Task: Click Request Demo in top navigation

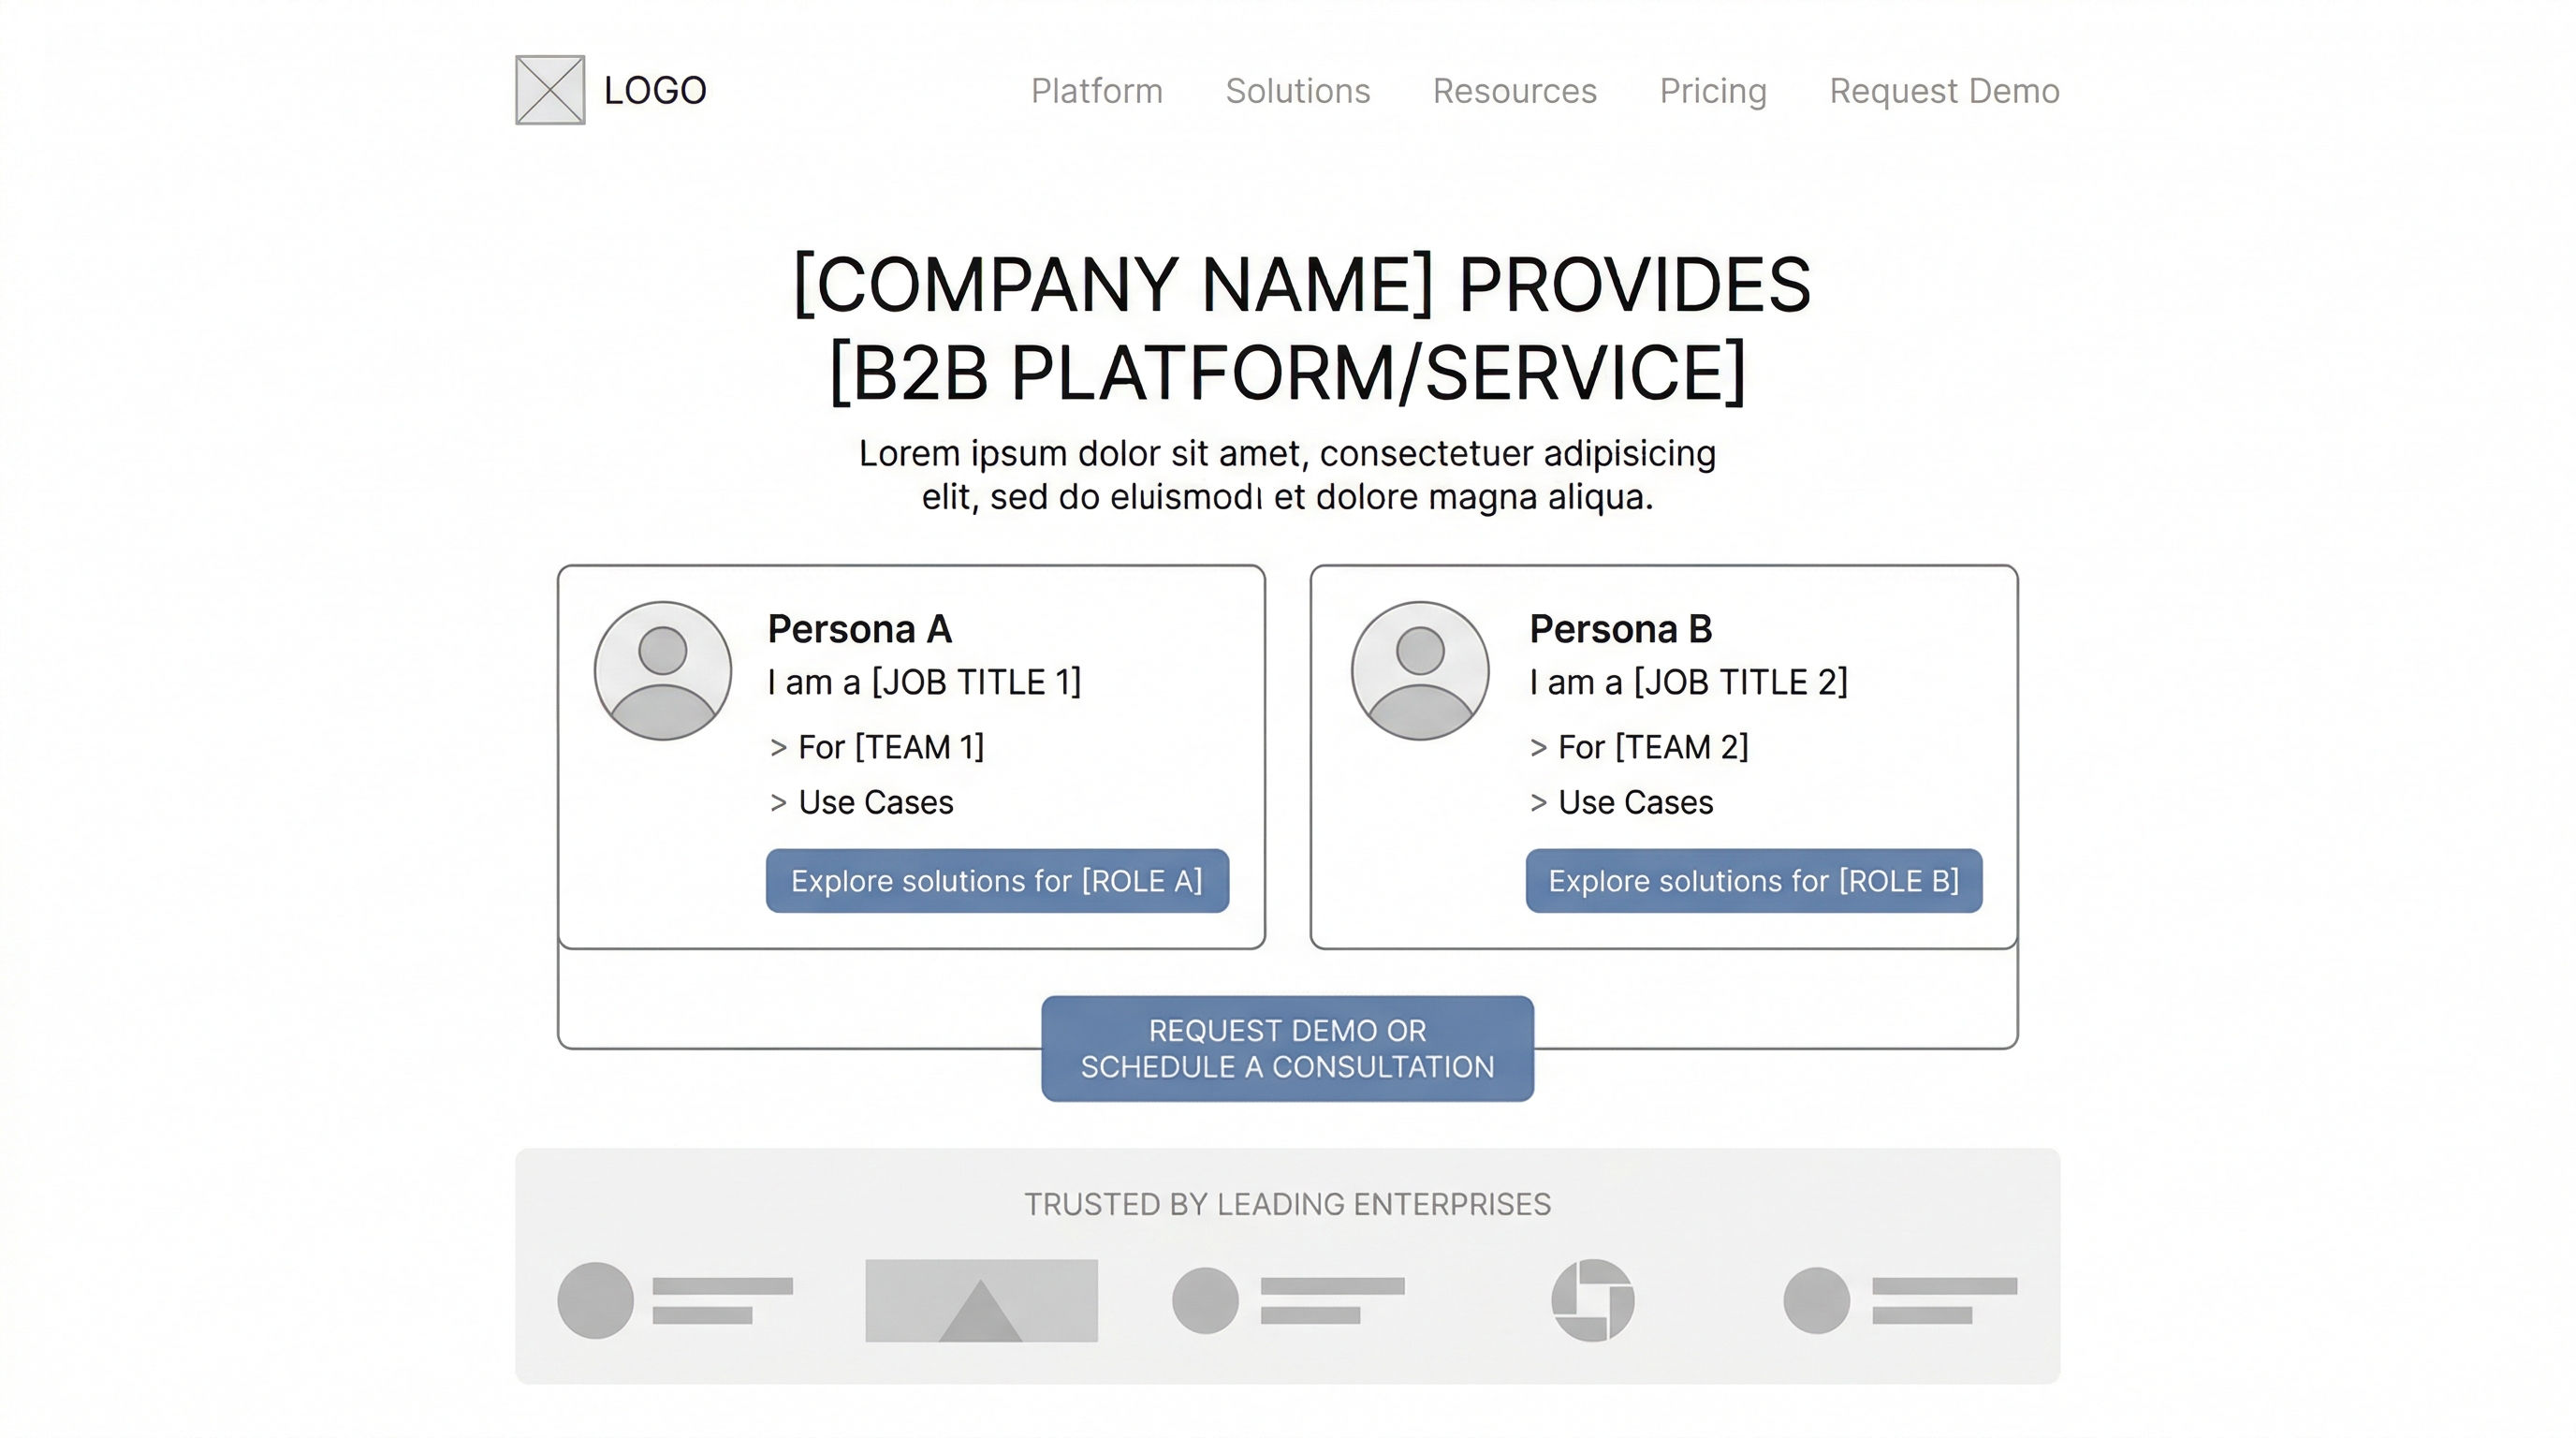Action: (x=1943, y=91)
